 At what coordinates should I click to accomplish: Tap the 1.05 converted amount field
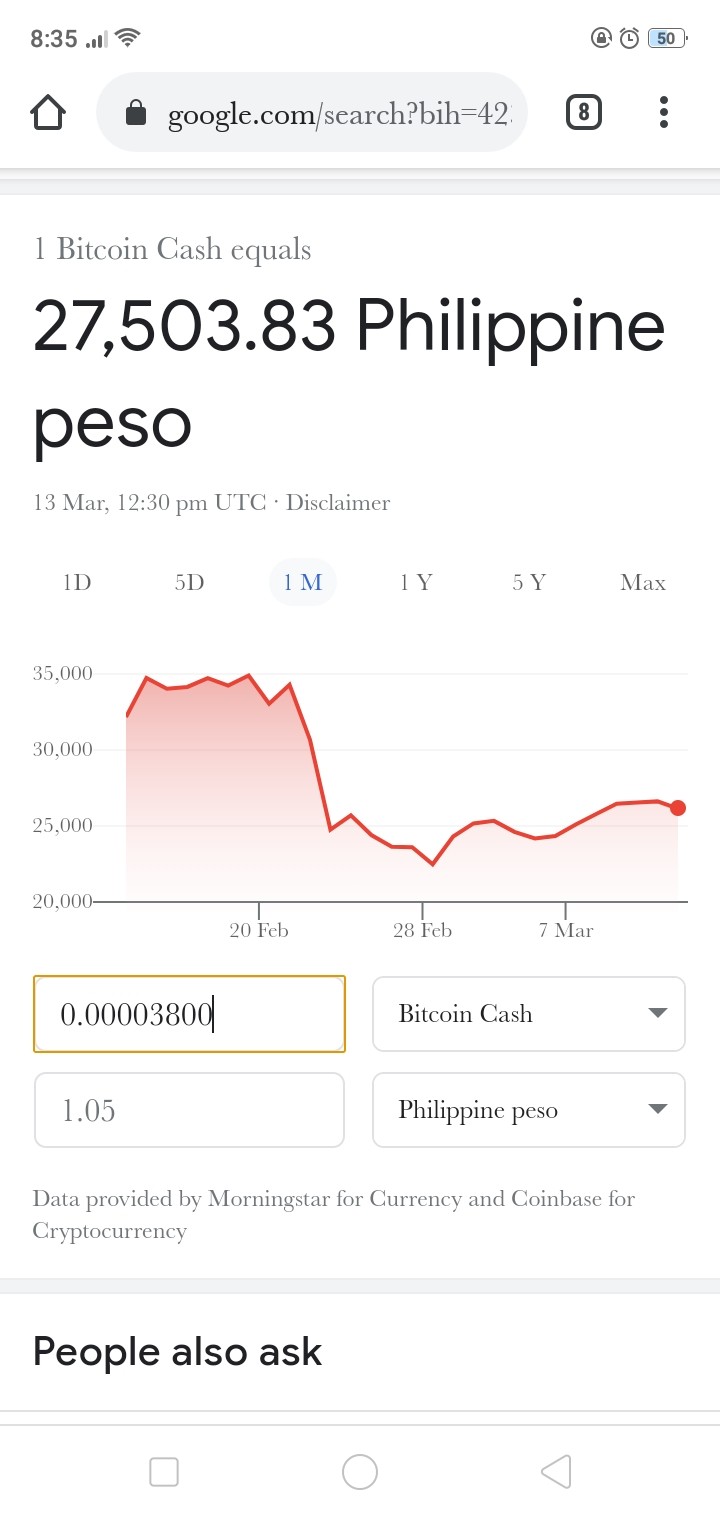click(x=189, y=1110)
